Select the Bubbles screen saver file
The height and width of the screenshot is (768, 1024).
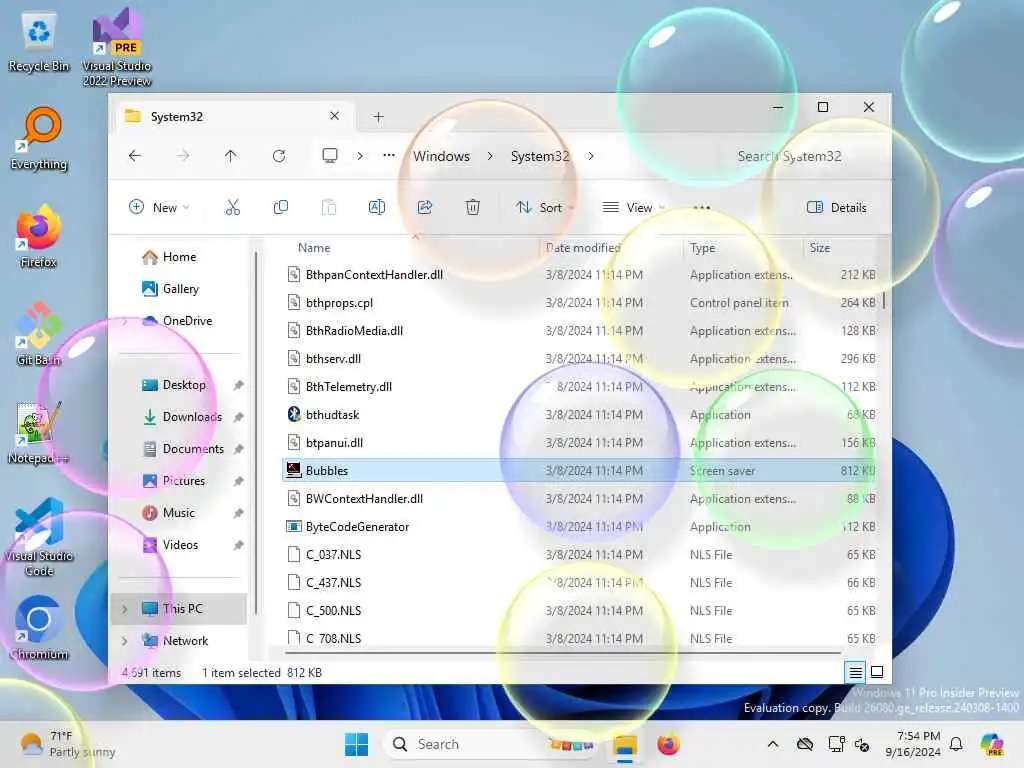(x=579, y=471)
